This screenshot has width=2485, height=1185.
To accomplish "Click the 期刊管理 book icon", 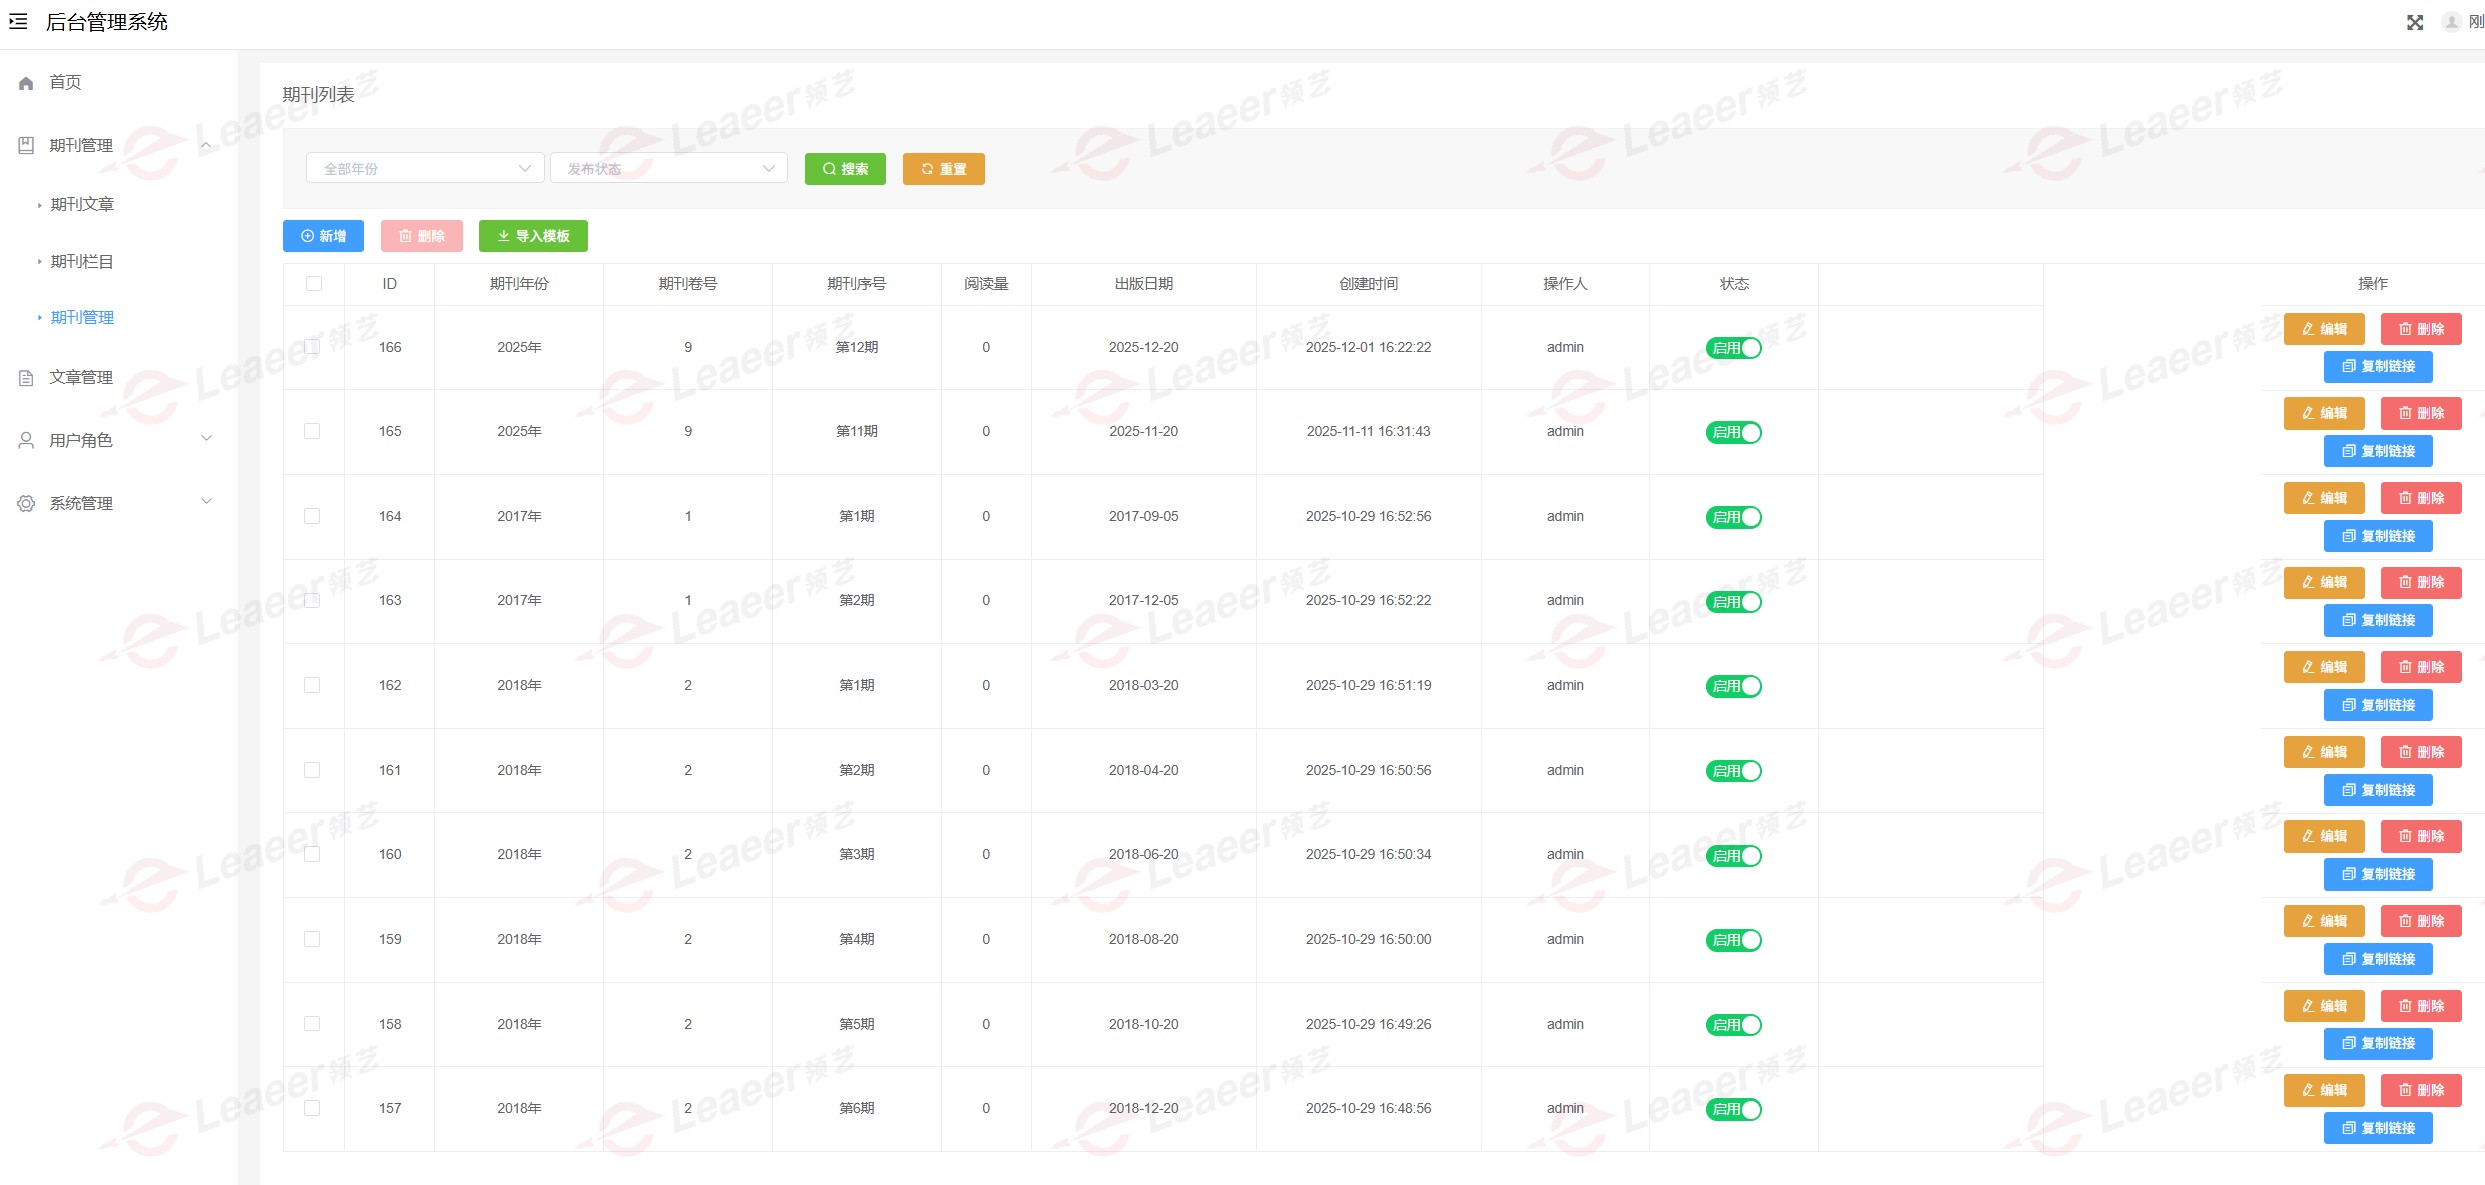I will tap(27, 146).
